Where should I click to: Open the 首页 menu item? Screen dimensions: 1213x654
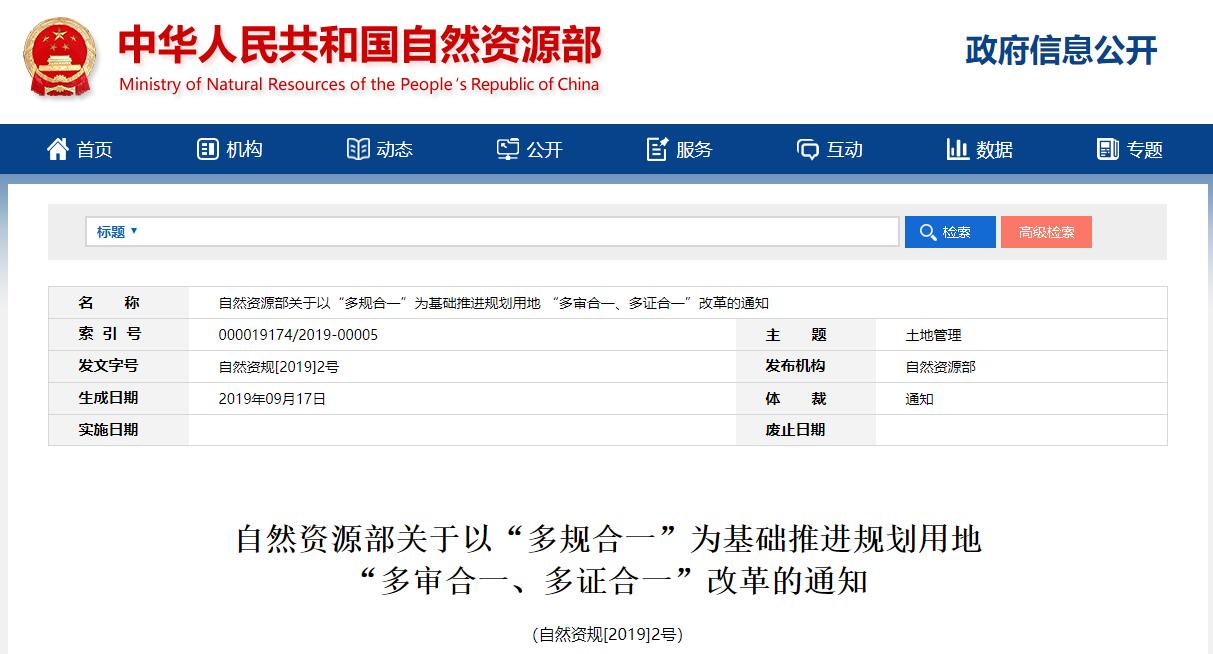point(95,150)
